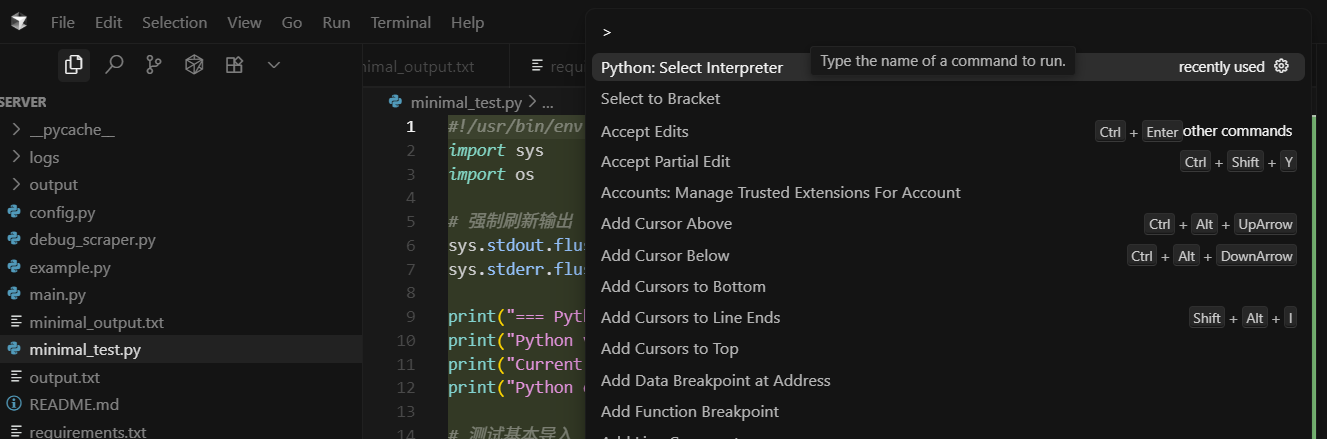
Task: Open the Extensions view icon
Action: tap(234, 65)
